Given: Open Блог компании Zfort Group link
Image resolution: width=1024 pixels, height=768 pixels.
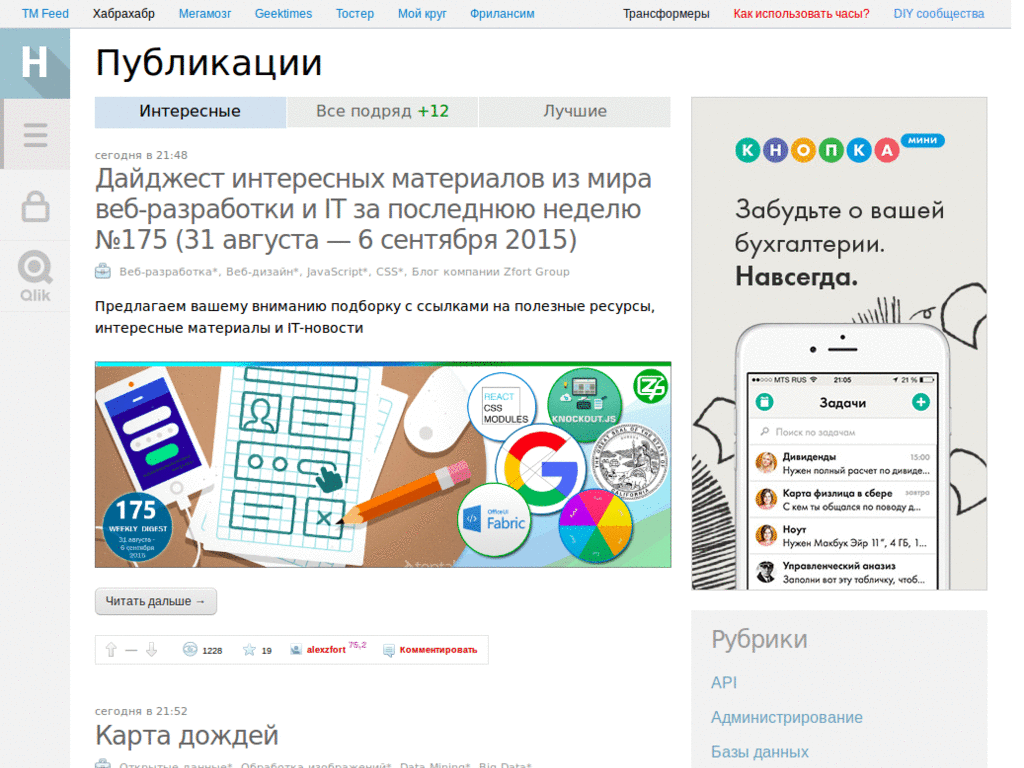Looking at the screenshot, I should (490, 272).
